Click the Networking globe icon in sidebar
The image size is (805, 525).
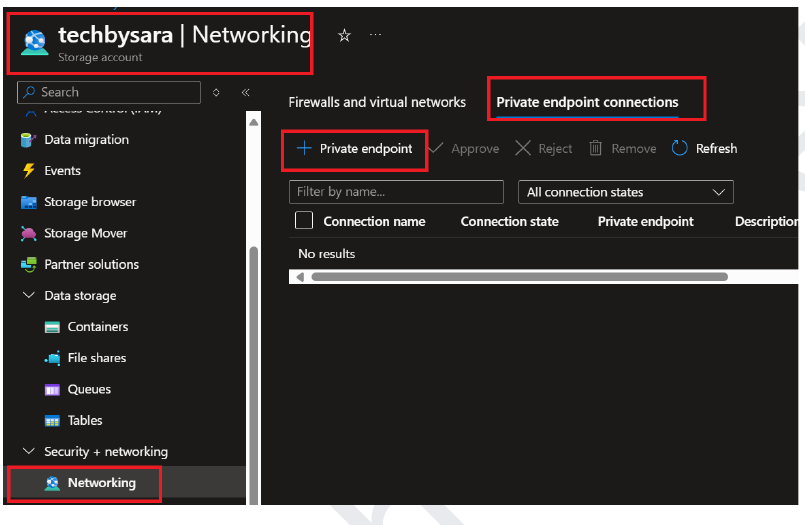52,483
